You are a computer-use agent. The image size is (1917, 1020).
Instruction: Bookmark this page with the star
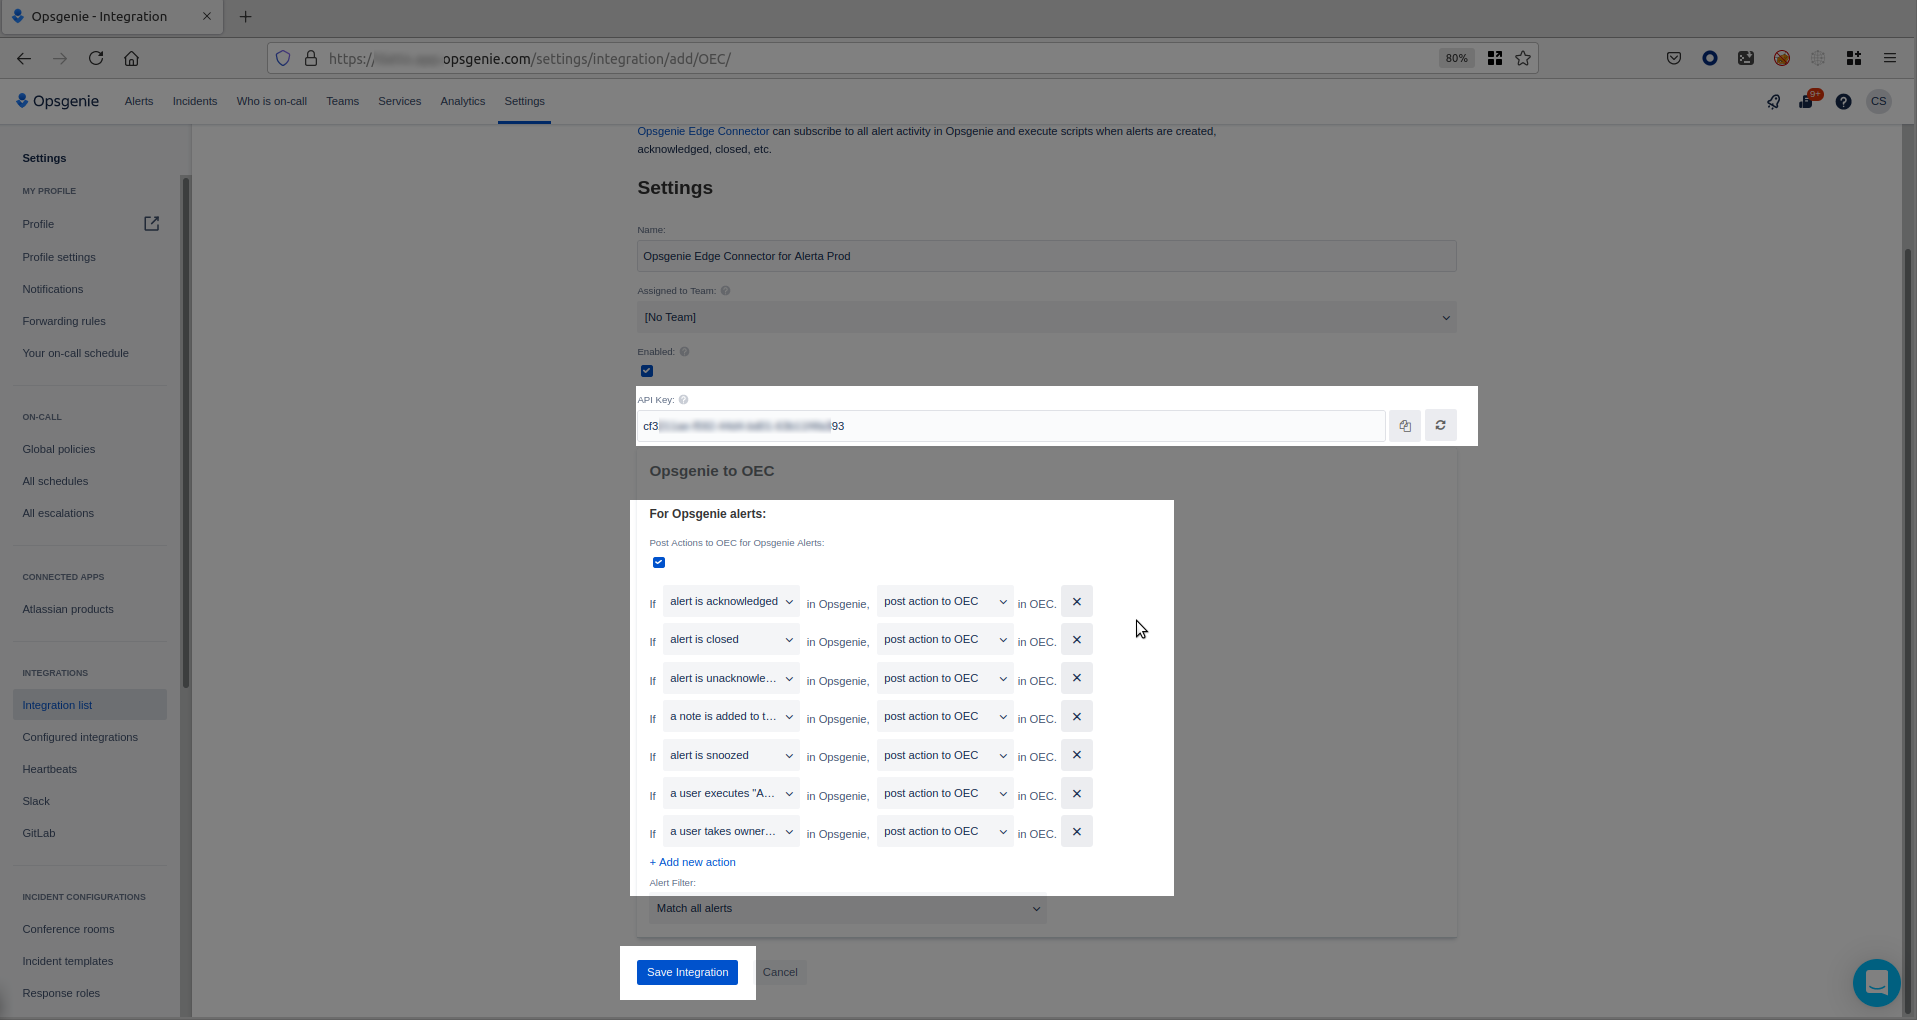[x=1523, y=58]
